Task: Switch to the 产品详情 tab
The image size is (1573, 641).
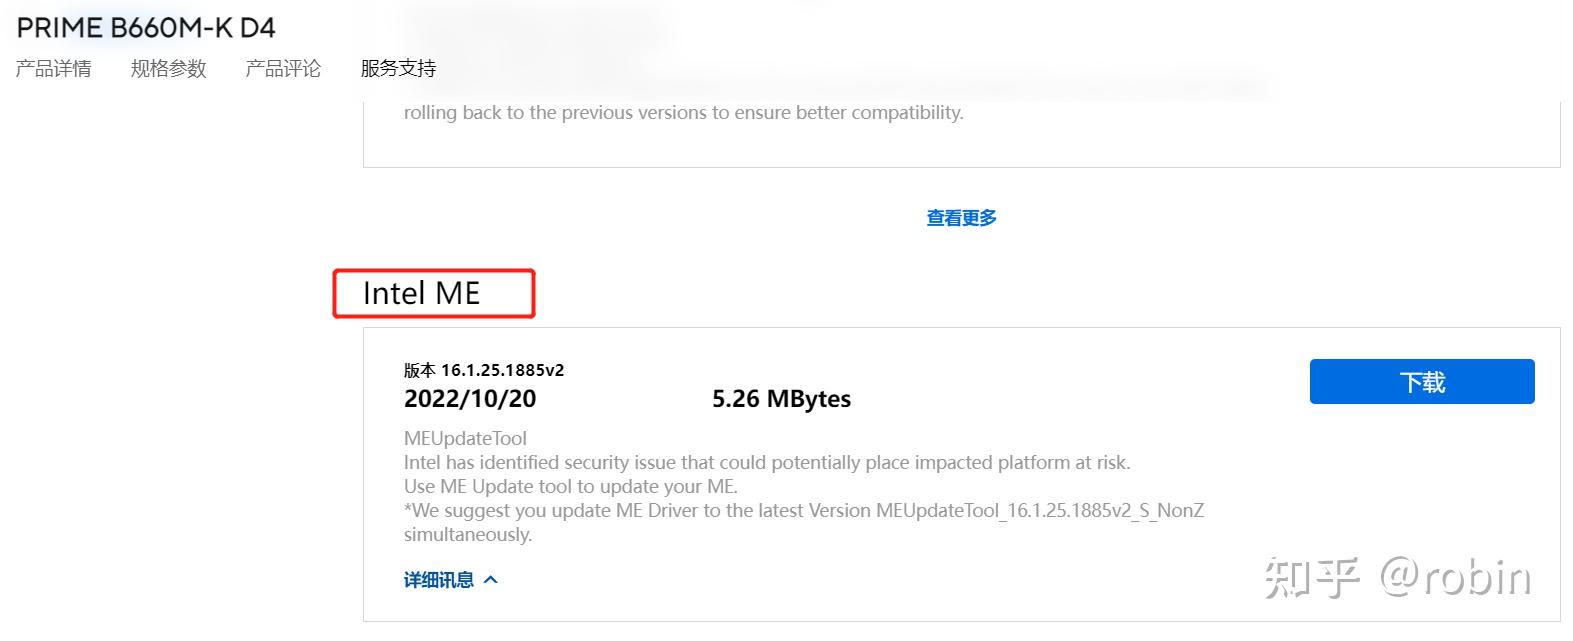Action: (53, 68)
